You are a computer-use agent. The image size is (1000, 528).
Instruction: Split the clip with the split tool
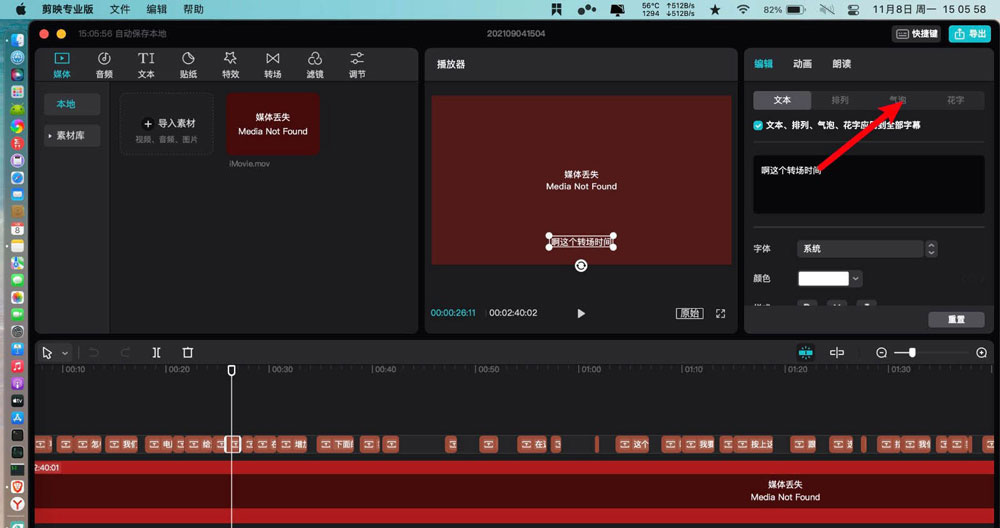tap(156, 353)
